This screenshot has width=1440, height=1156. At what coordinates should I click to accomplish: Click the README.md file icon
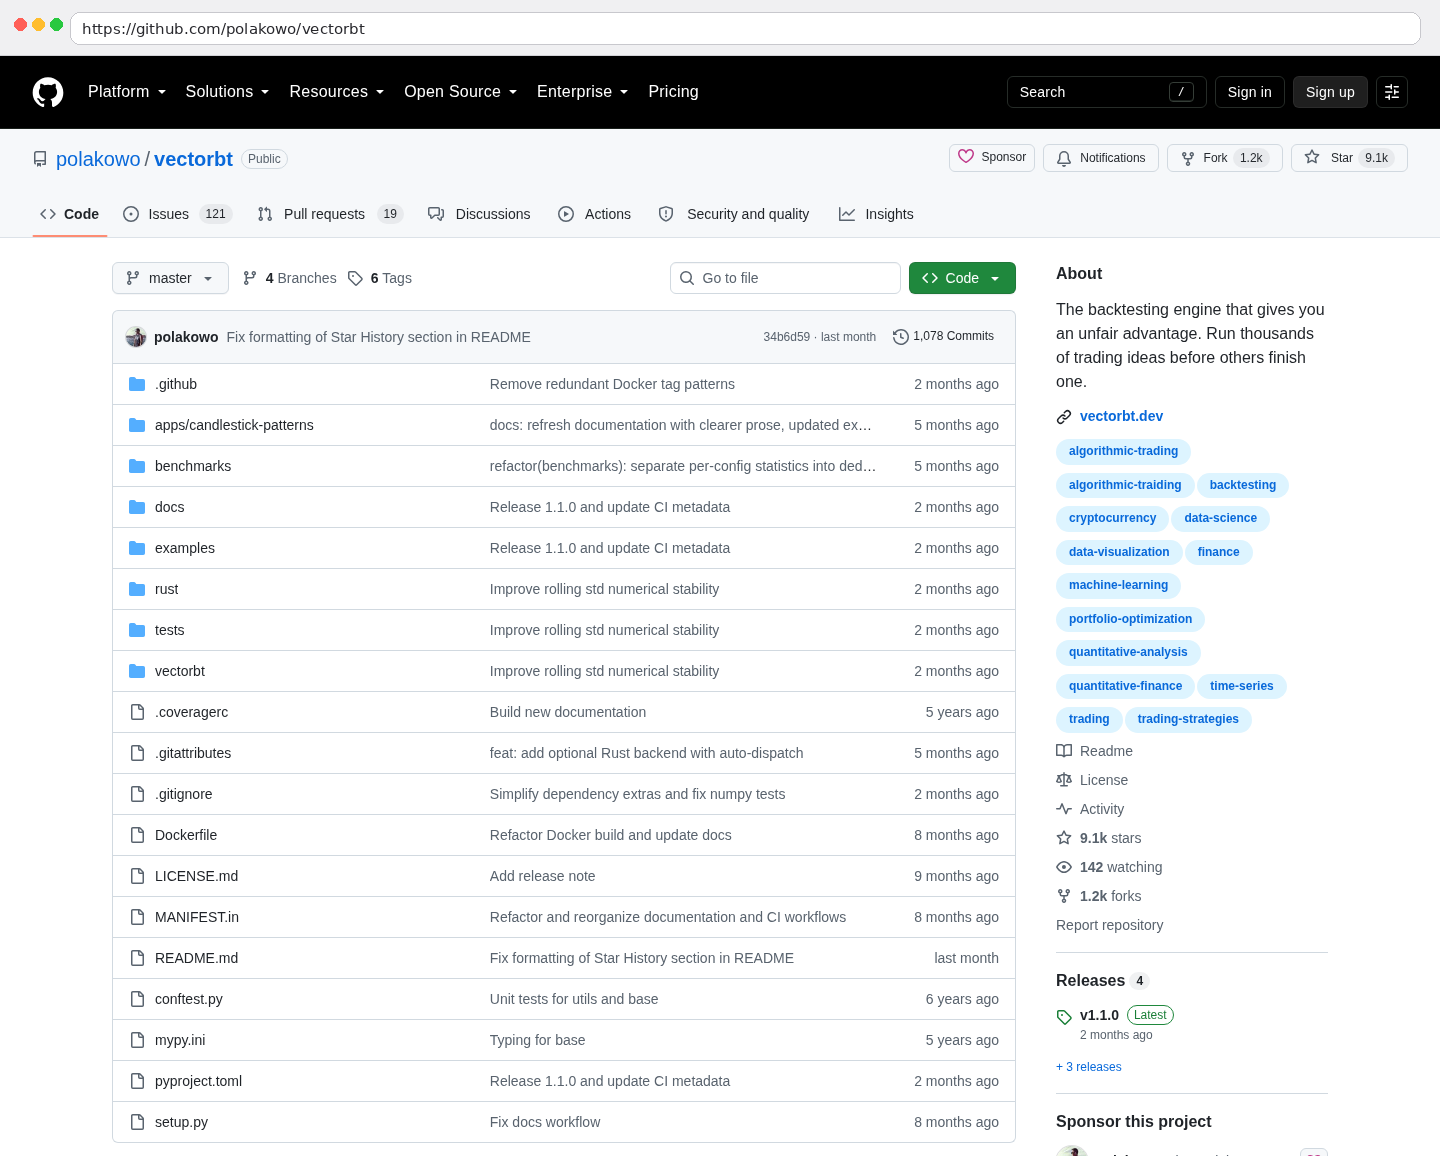(x=137, y=958)
